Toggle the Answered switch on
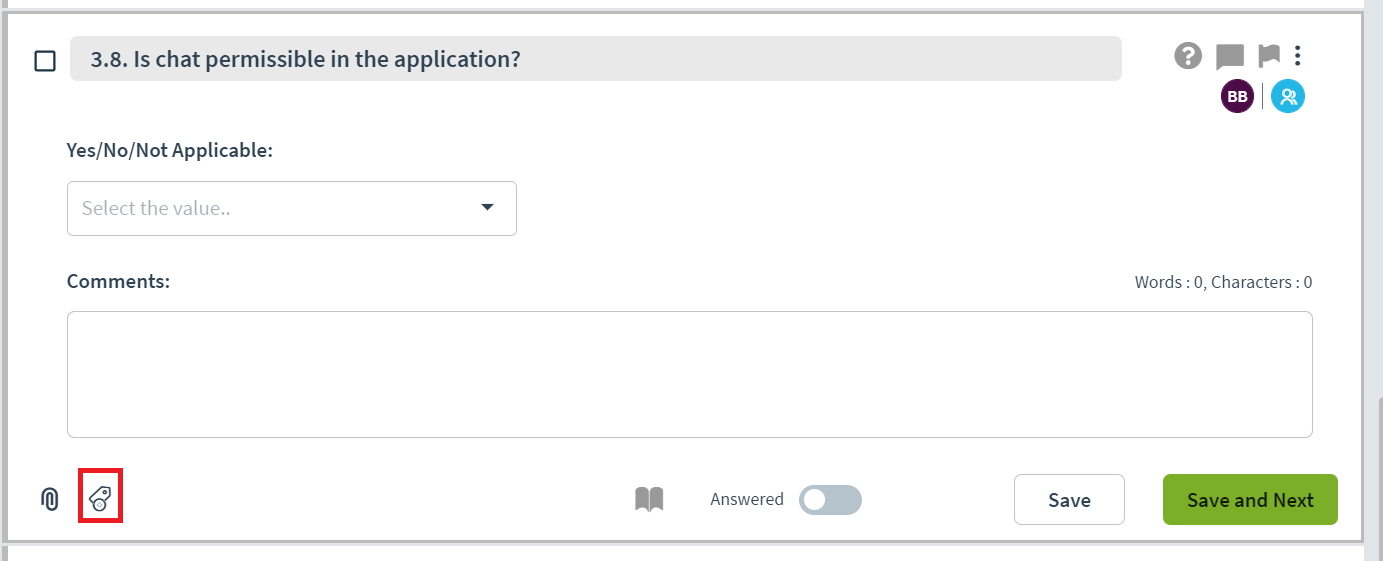This screenshot has height=561, width=1383. click(830, 500)
